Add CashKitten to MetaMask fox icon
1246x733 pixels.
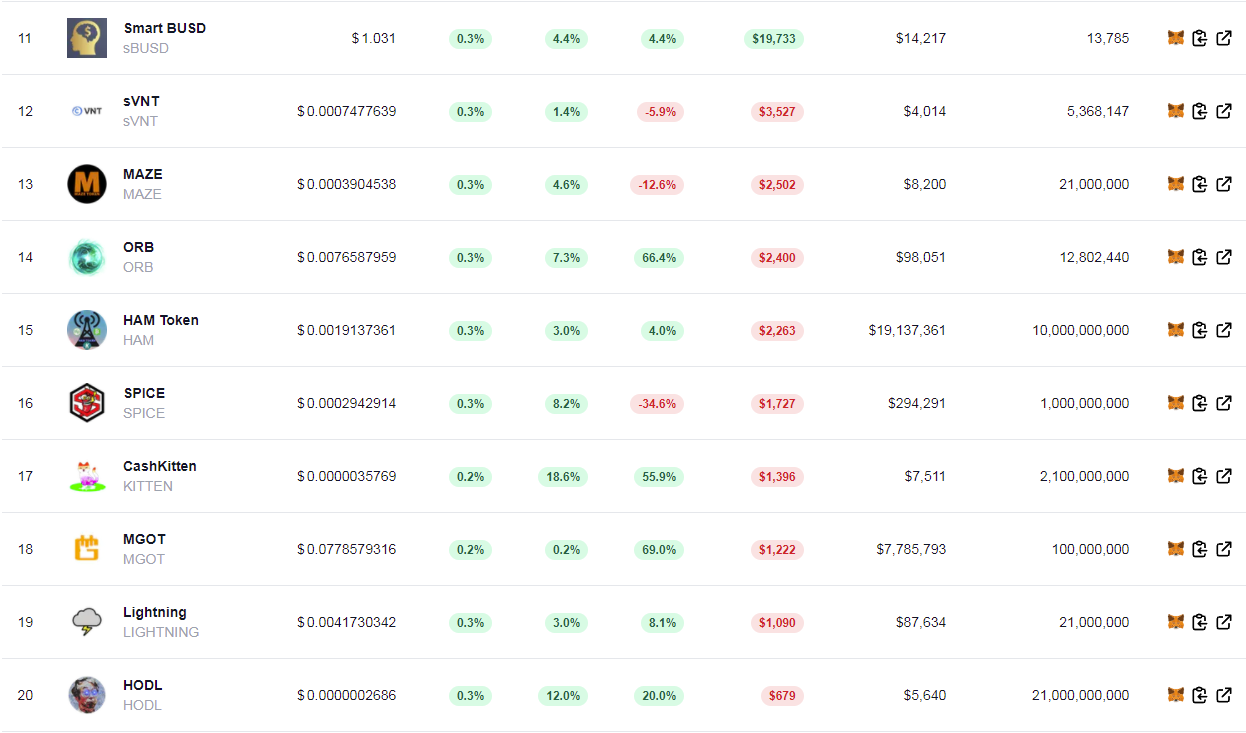pyautogui.click(x=1176, y=476)
